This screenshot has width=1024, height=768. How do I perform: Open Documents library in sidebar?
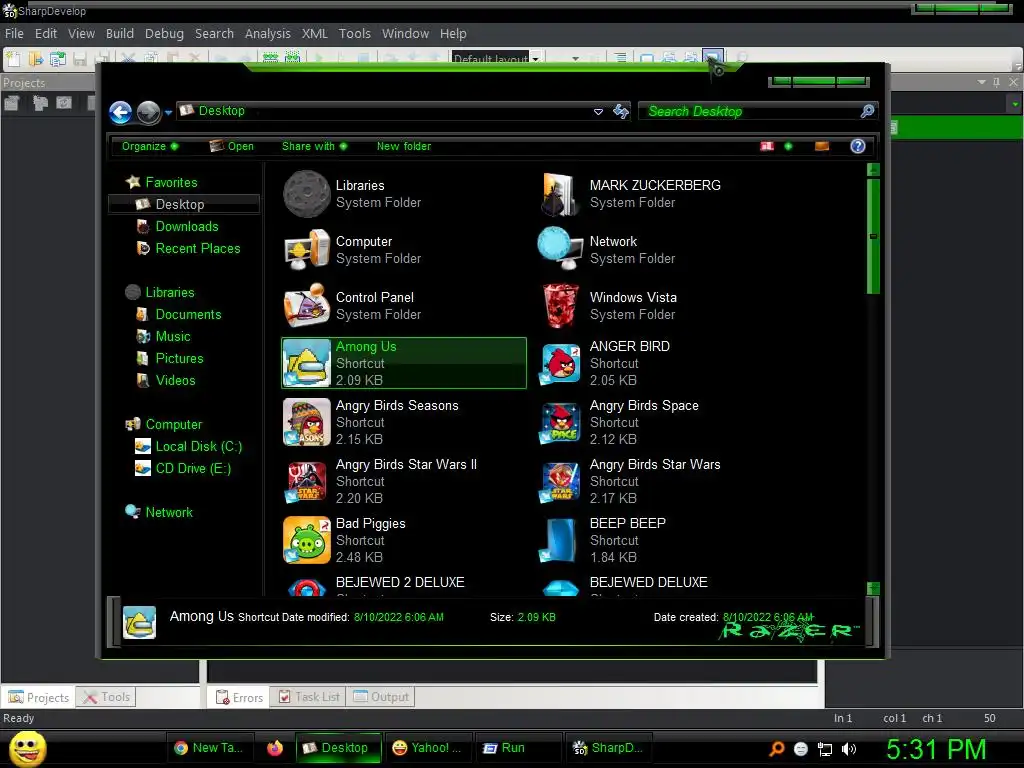(x=188, y=315)
